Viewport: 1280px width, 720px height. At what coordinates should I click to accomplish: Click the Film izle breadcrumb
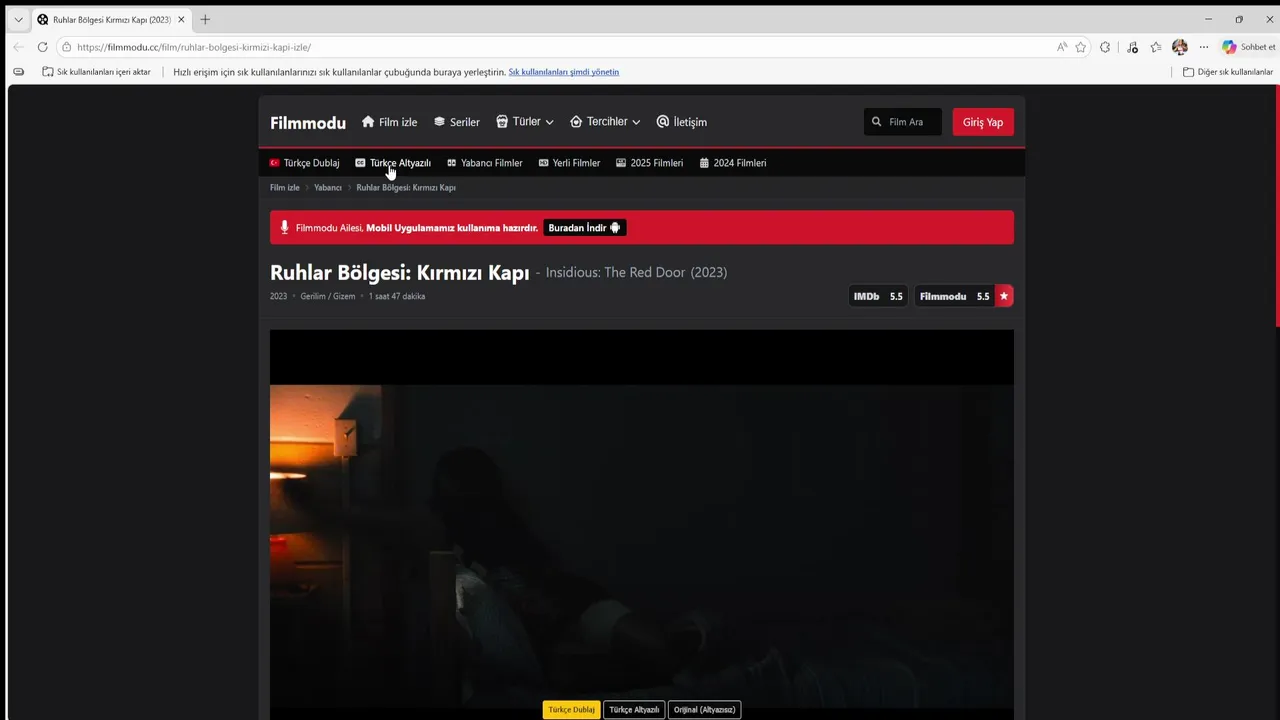point(285,188)
